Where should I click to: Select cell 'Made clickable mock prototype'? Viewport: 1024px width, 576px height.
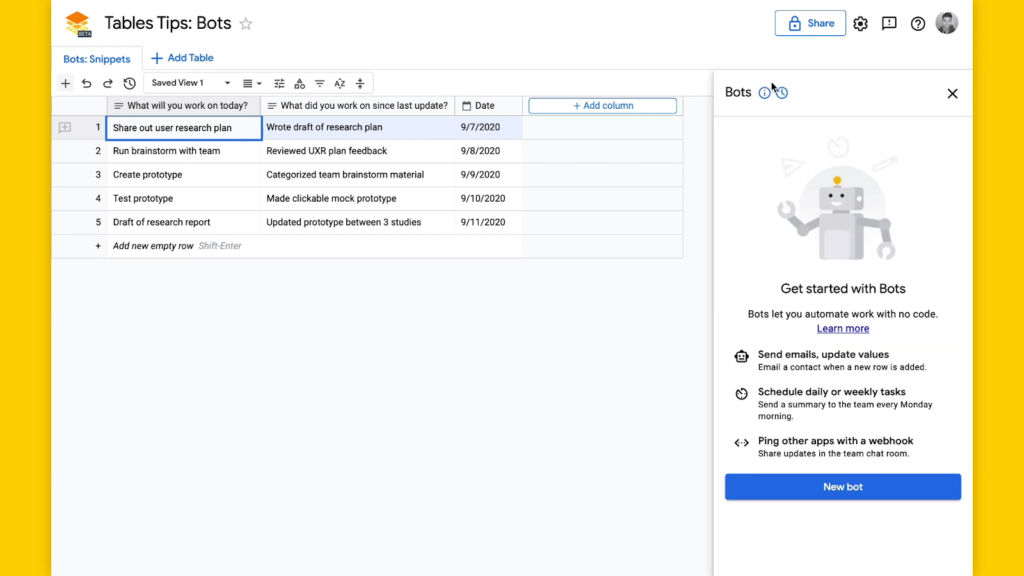click(x=358, y=199)
